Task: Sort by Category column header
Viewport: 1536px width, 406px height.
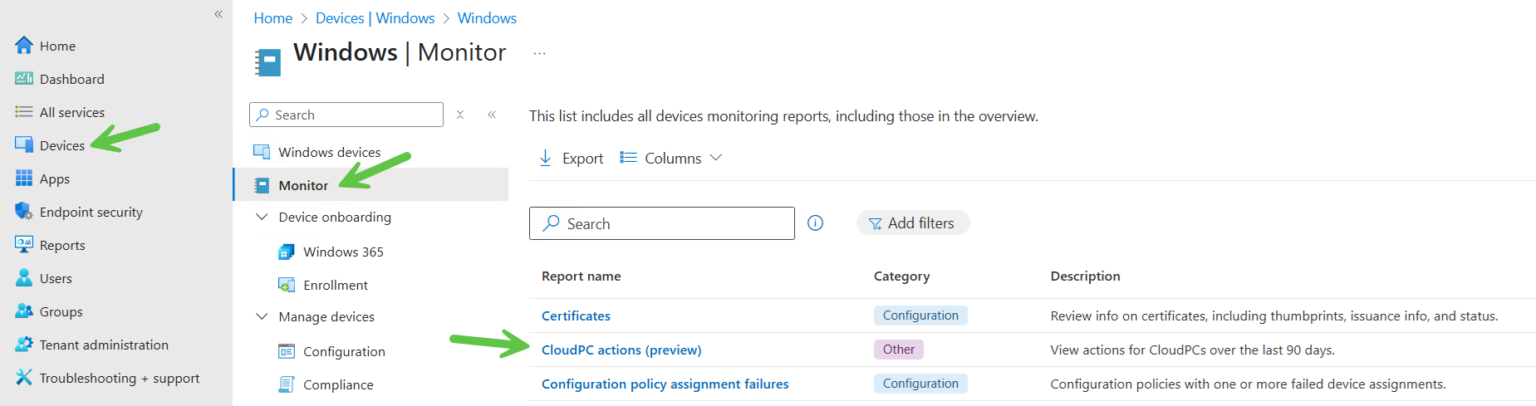Action: pos(902,276)
